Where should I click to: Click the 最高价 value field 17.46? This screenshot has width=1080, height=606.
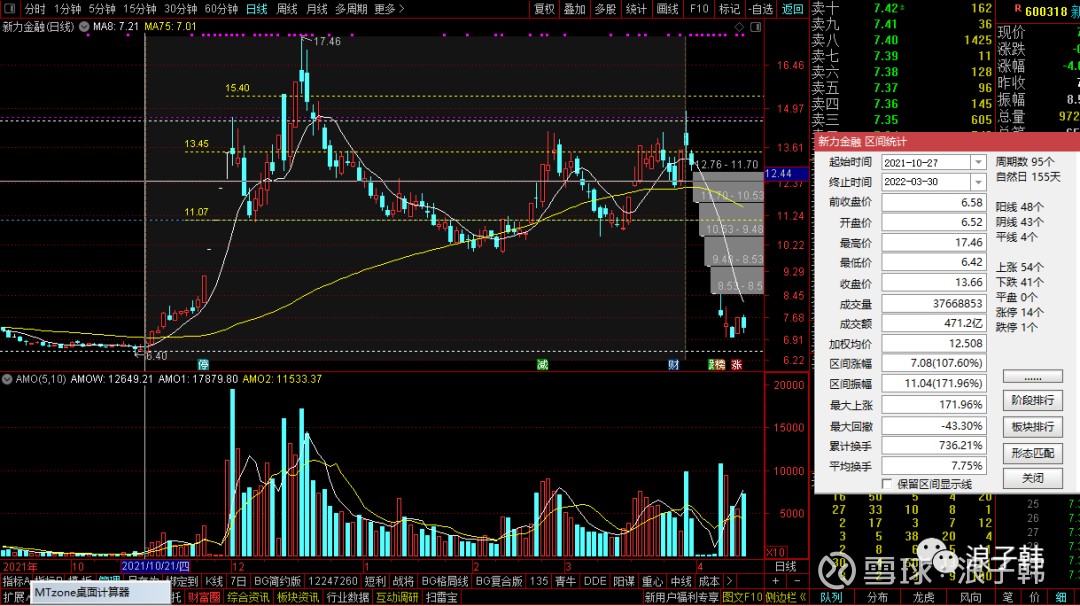point(933,242)
